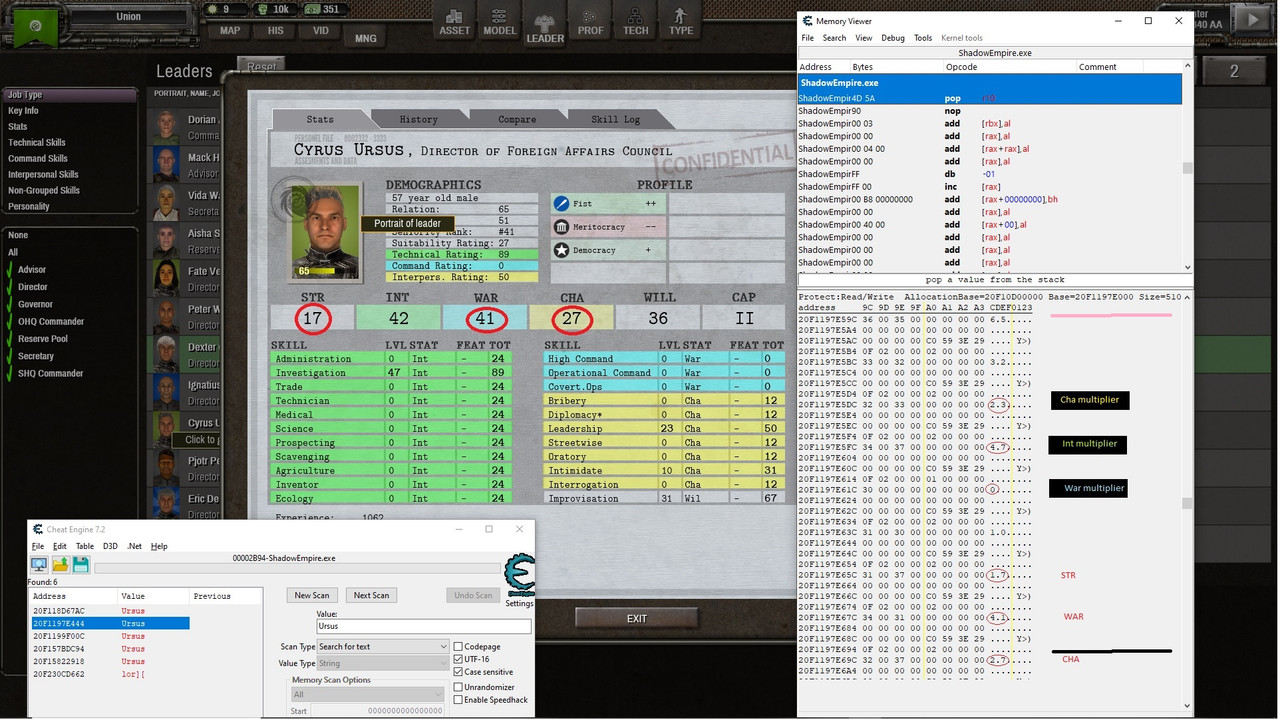
Task: Select Dorian's leader portrait in list
Action: pyautogui.click(x=166, y=127)
